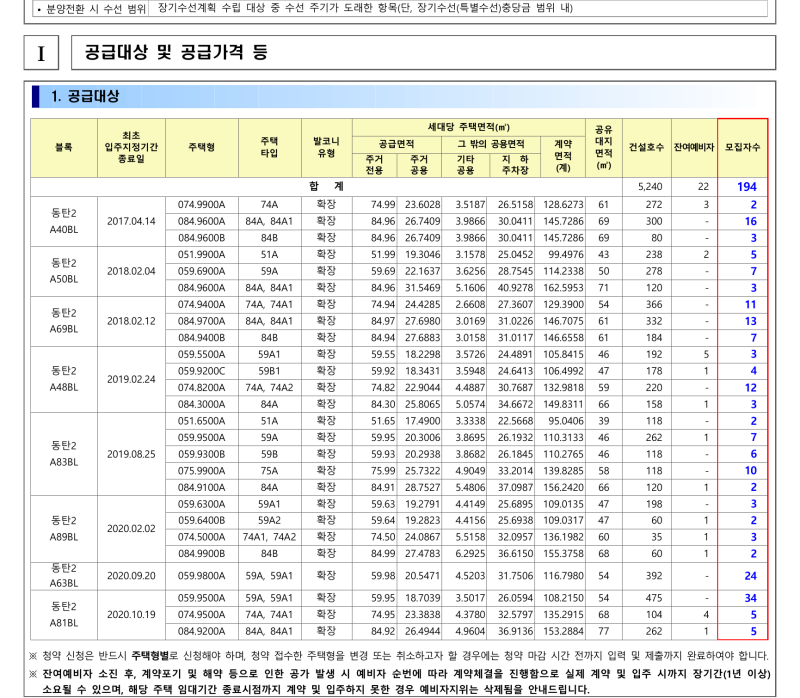
Task: Click the '발코니 유형' column header
Action: [x=327, y=147]
